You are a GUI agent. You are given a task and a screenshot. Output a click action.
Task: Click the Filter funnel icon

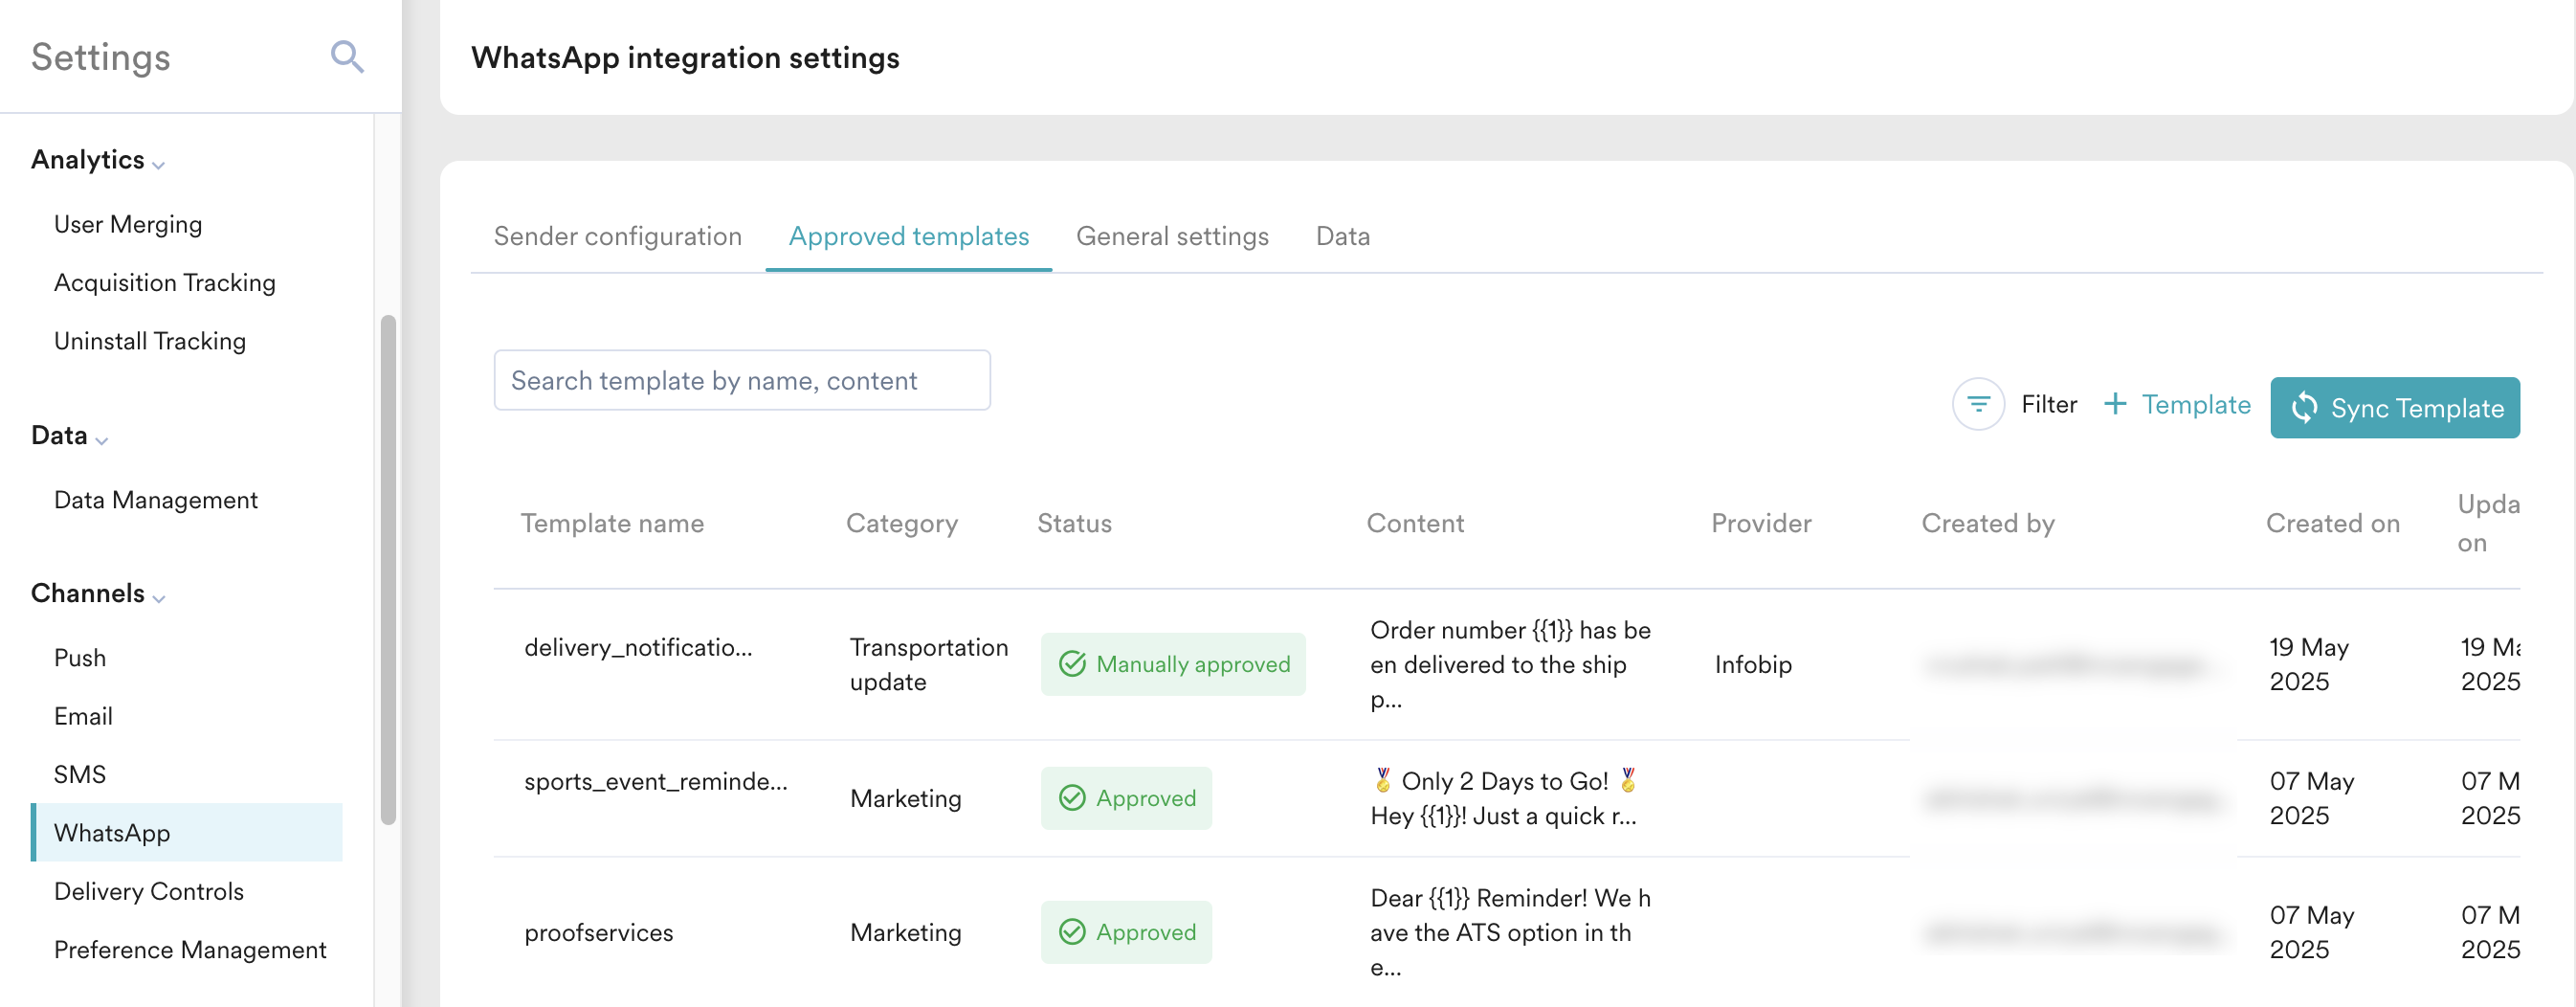click(1977, 404)
